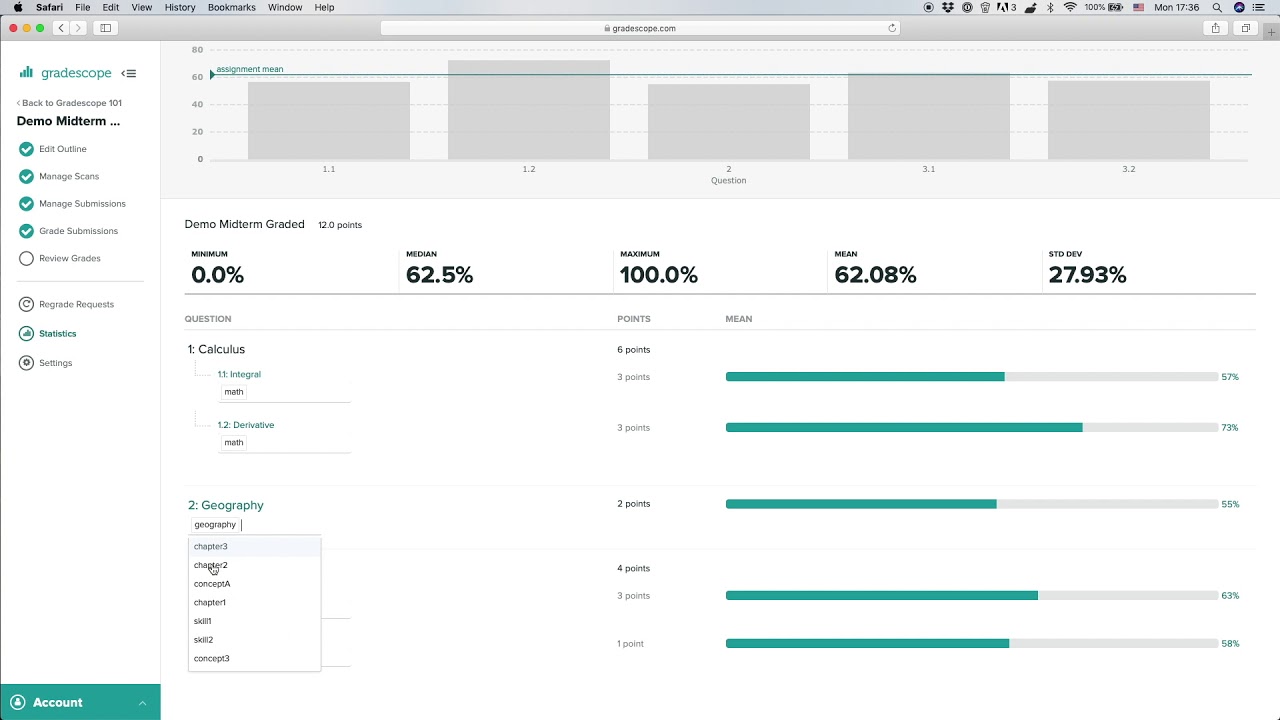
Task: Click the Settings gear icon in sidebar
Action: point(26,363)
